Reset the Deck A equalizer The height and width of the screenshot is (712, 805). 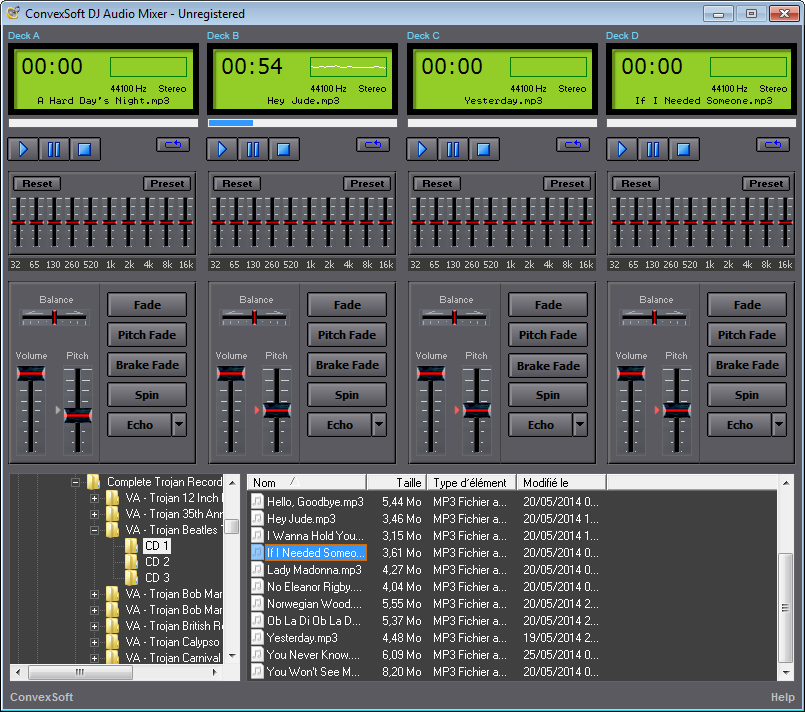pyautogui.click(x=37, y=183)
